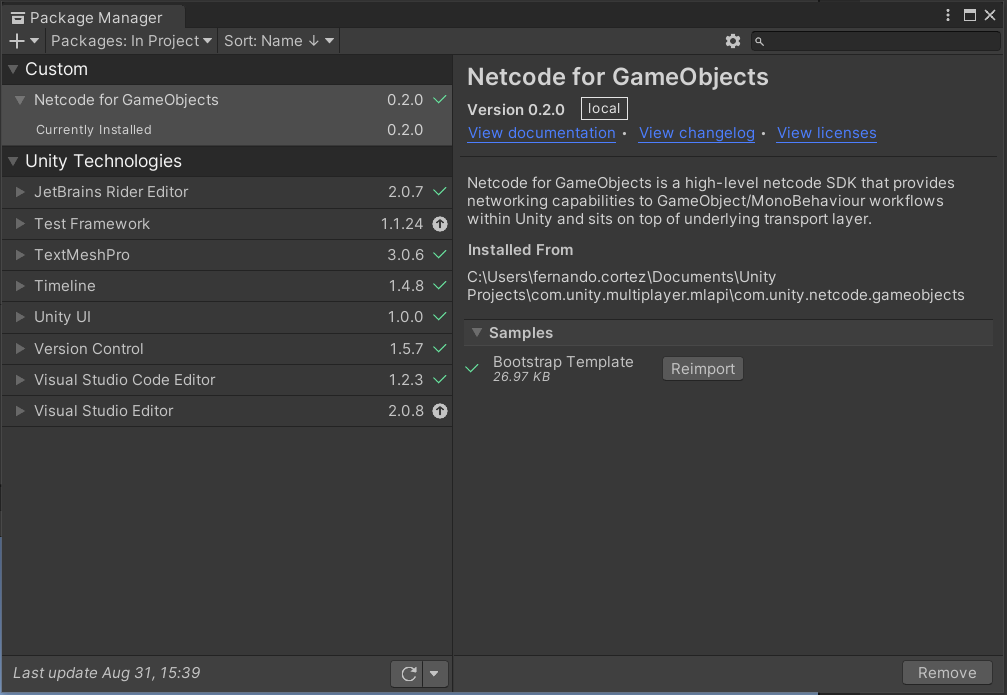Open the settings gear icon
This screenshot has width=1007, height=695.
pos(733,41)
